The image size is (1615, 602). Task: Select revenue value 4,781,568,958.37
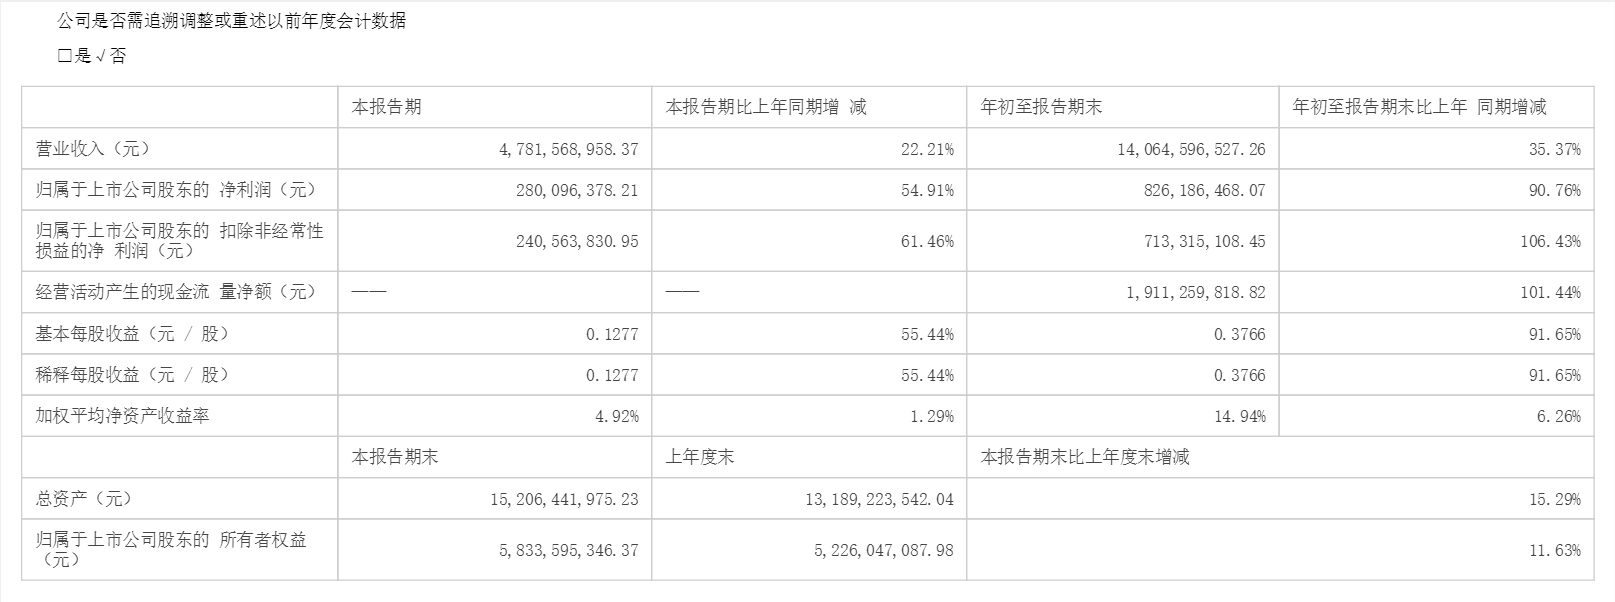point(568,149)
